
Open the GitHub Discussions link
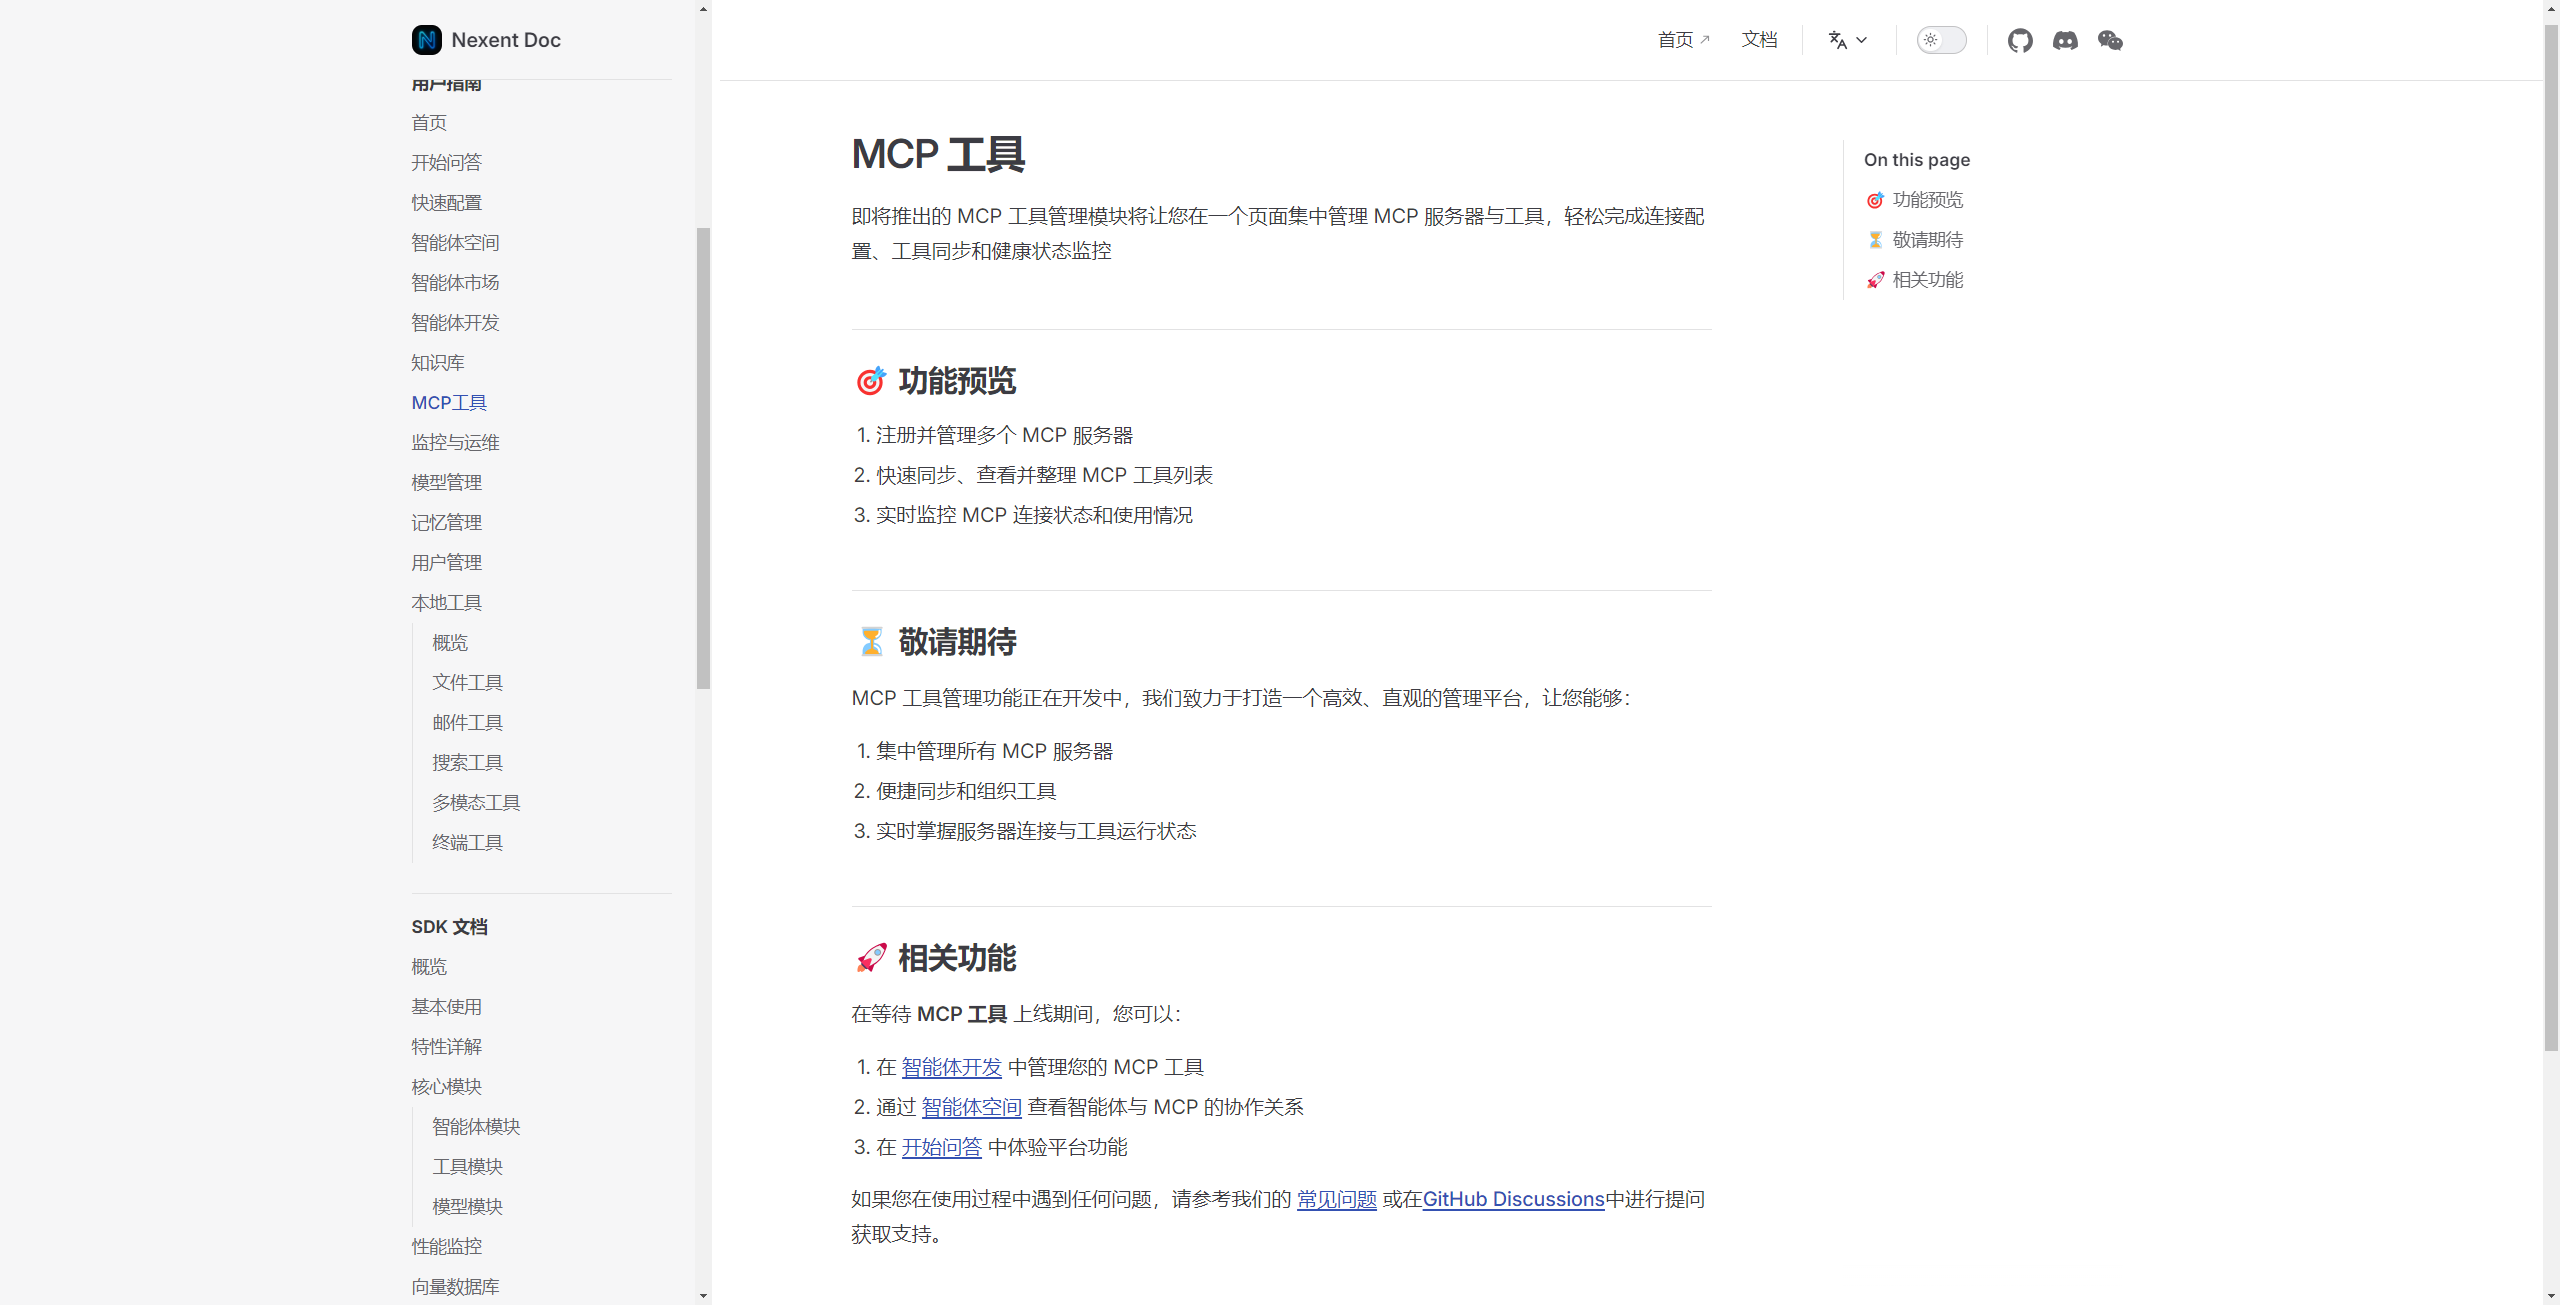pyautogui.click(x=1513, y=1199)
